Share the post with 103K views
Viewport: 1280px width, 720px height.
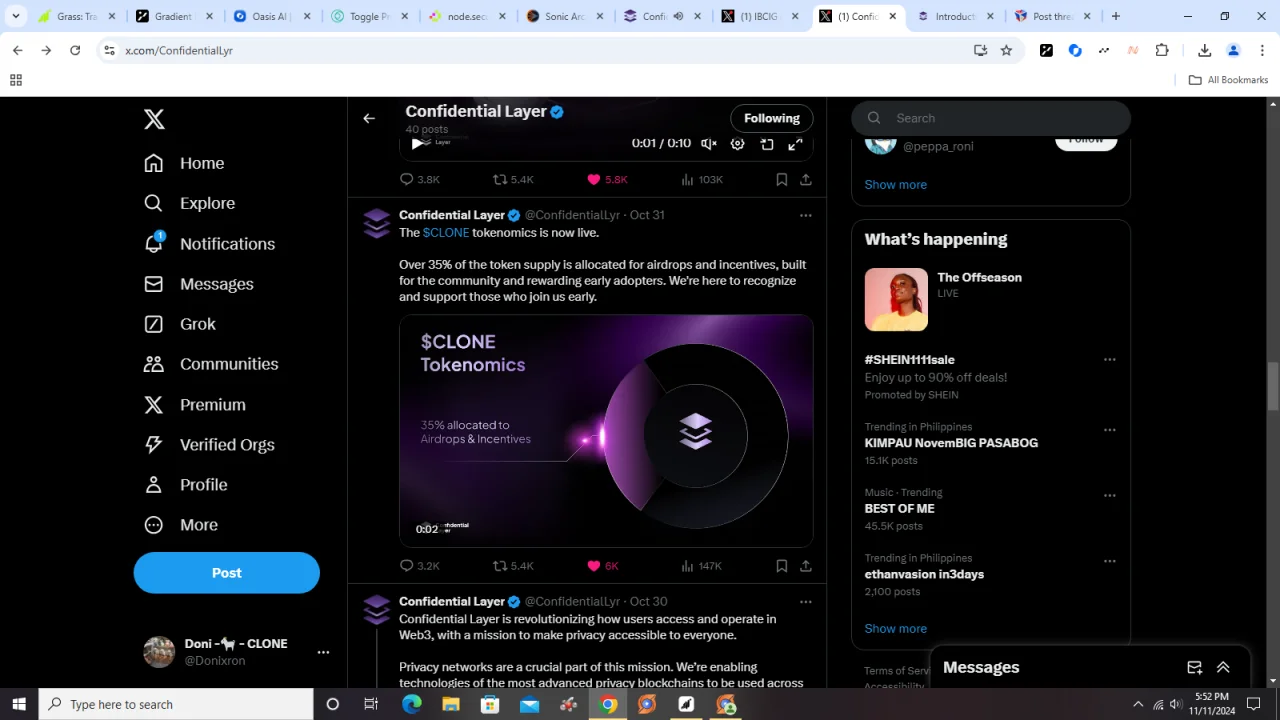pyautogui.click(x=806, y=180)
